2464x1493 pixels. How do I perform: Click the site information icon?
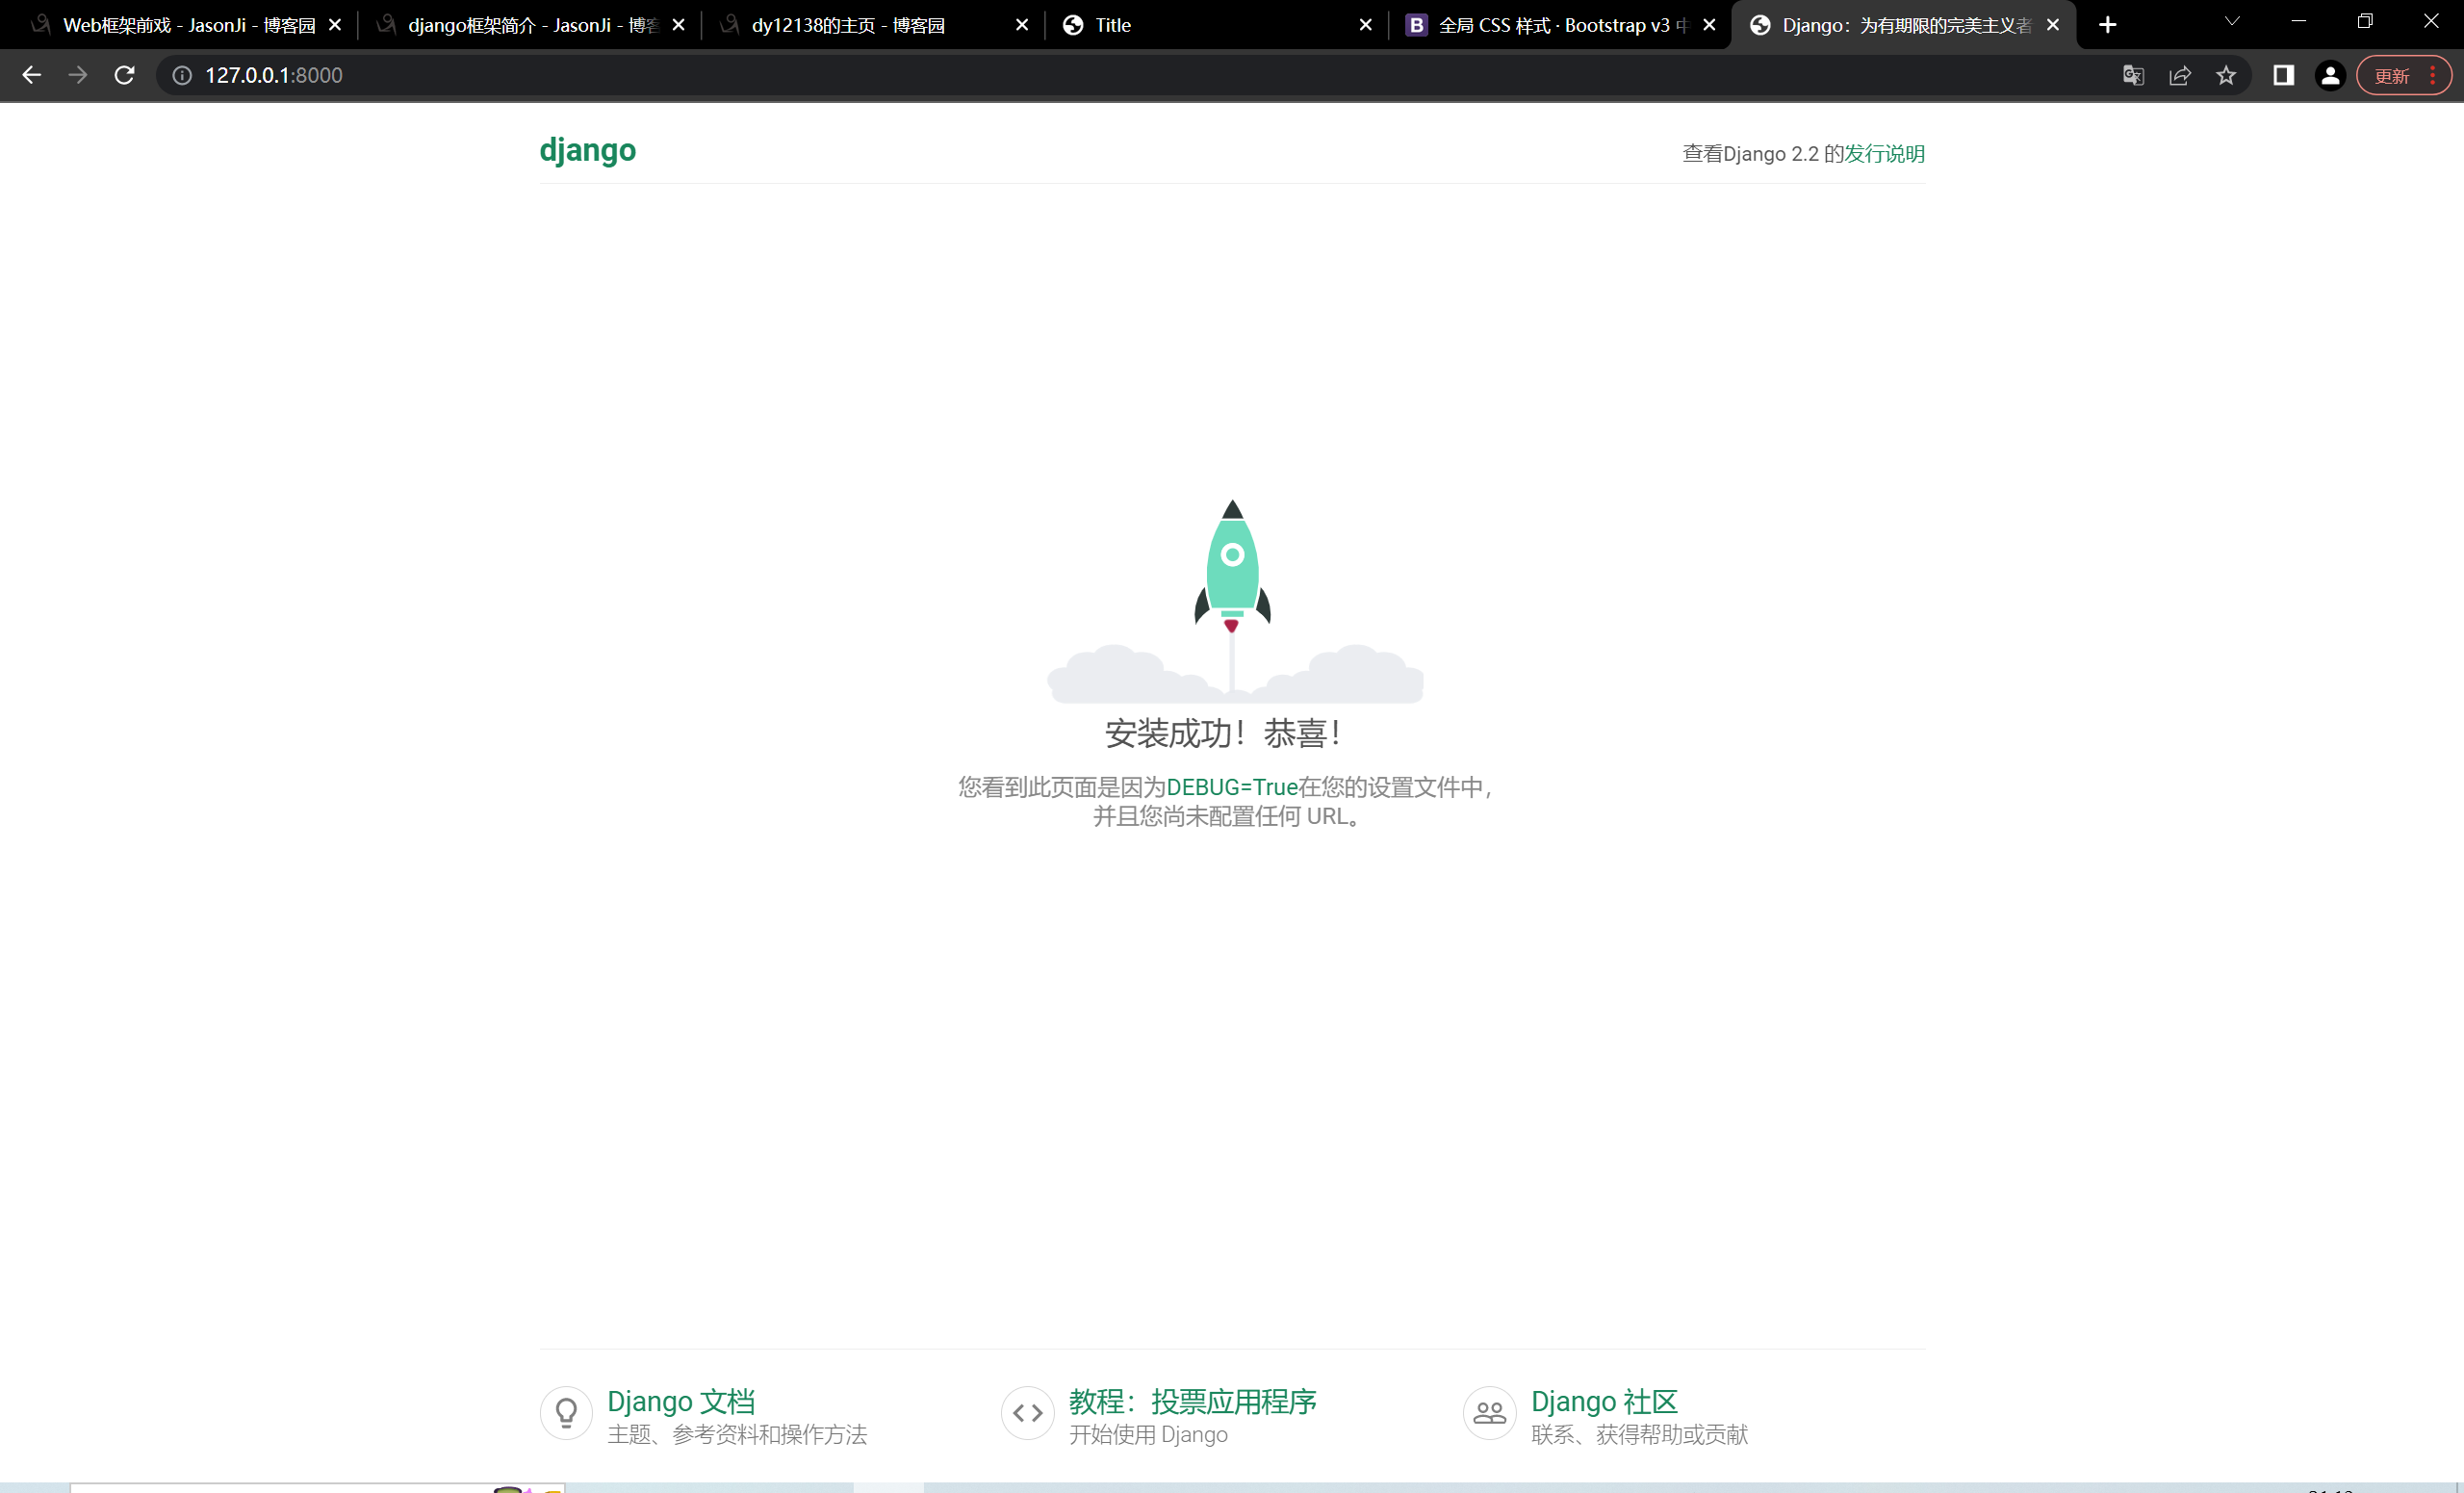182,75
